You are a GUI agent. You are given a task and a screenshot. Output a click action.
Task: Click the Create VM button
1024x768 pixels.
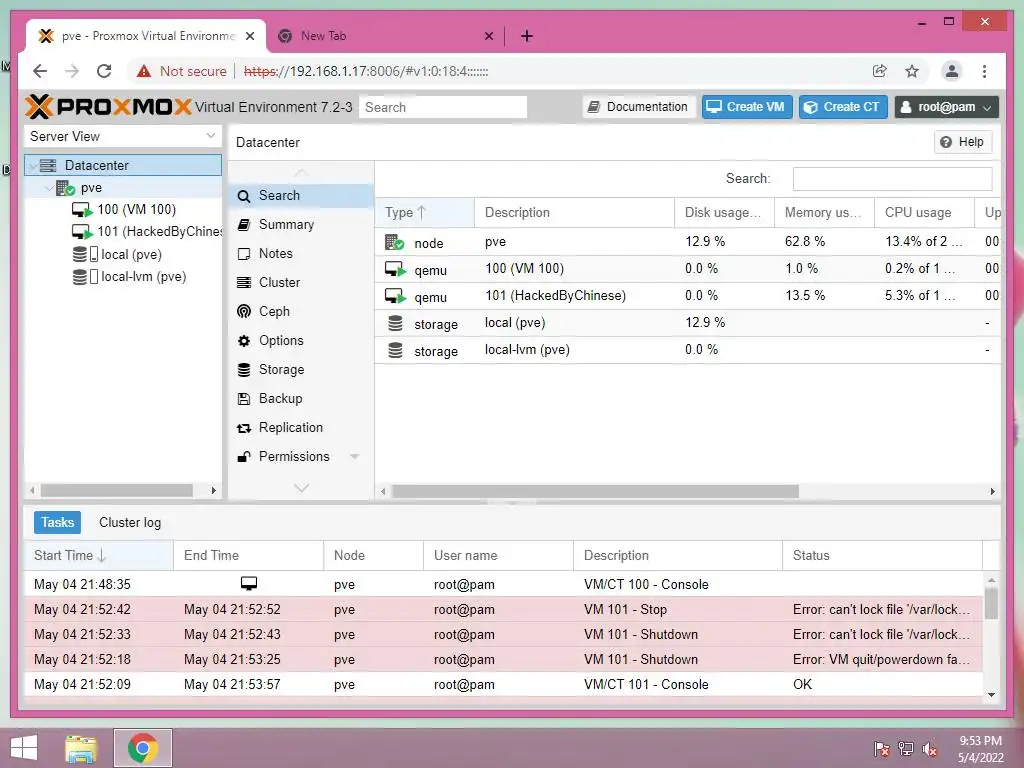tap(747, 107)
